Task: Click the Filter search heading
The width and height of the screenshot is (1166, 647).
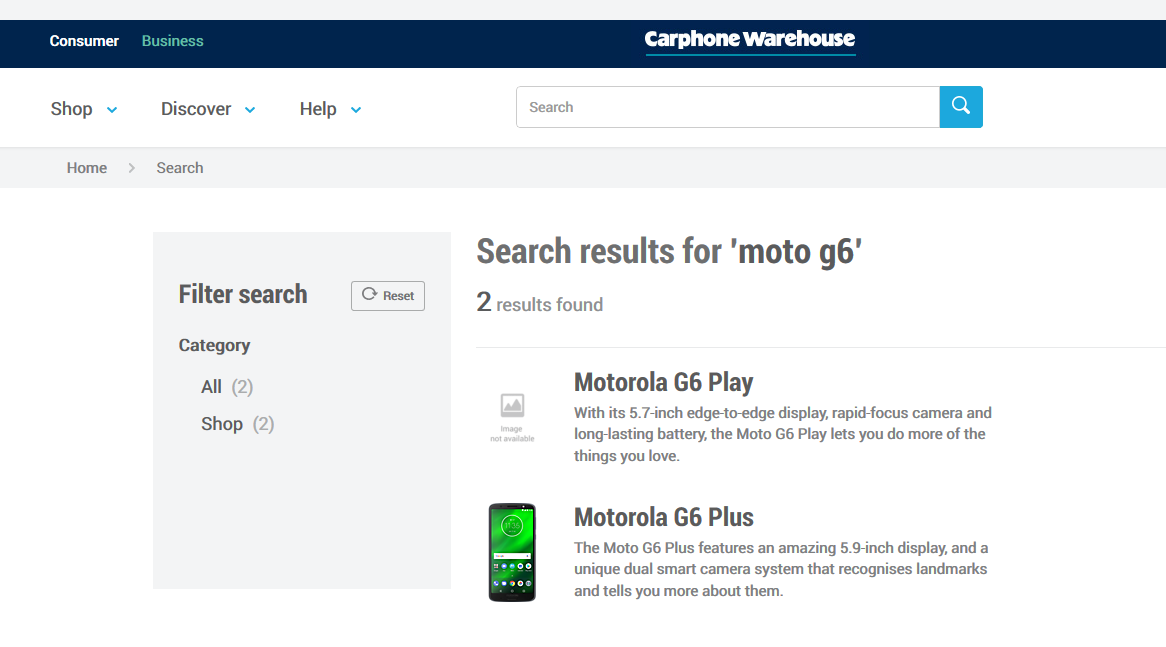Action: click(242, 294)
